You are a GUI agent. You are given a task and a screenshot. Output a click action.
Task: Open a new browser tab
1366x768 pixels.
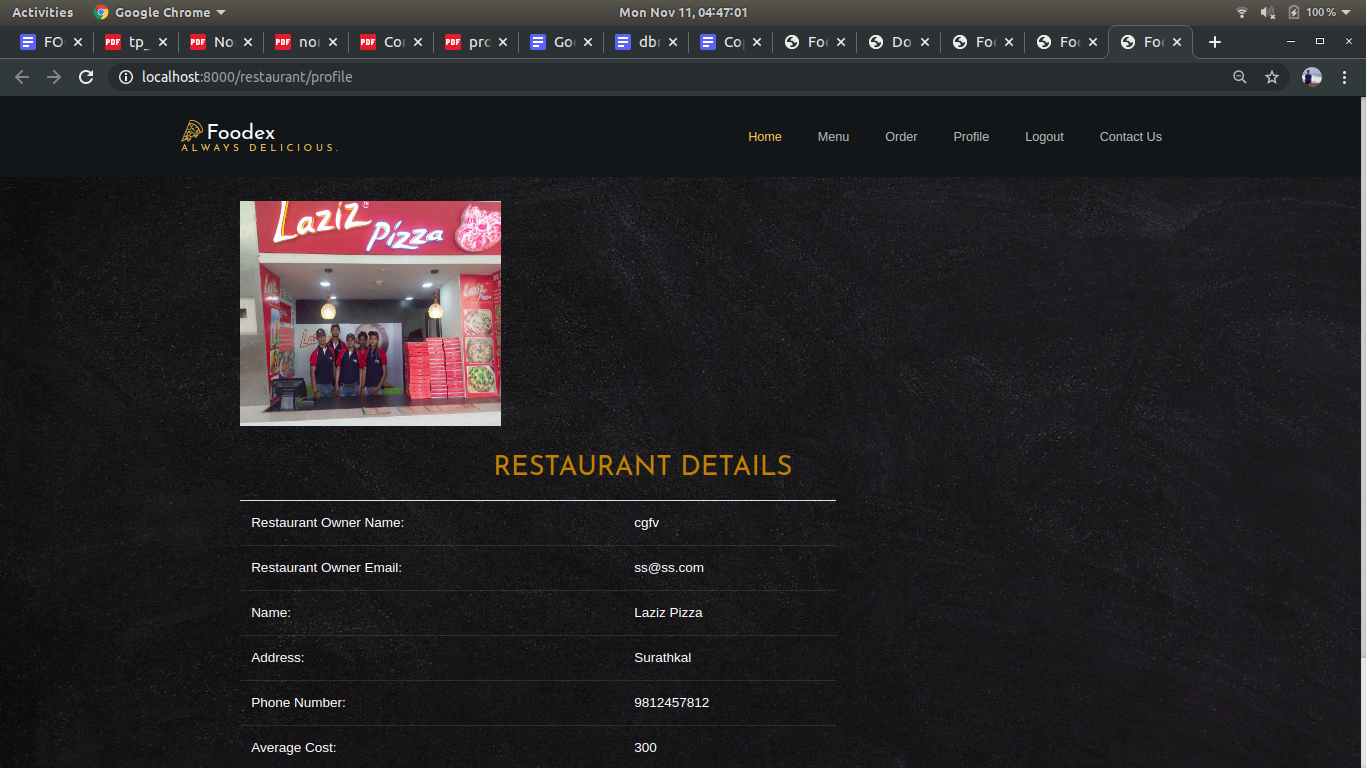pyautogui.click(x=1214, y=42)
